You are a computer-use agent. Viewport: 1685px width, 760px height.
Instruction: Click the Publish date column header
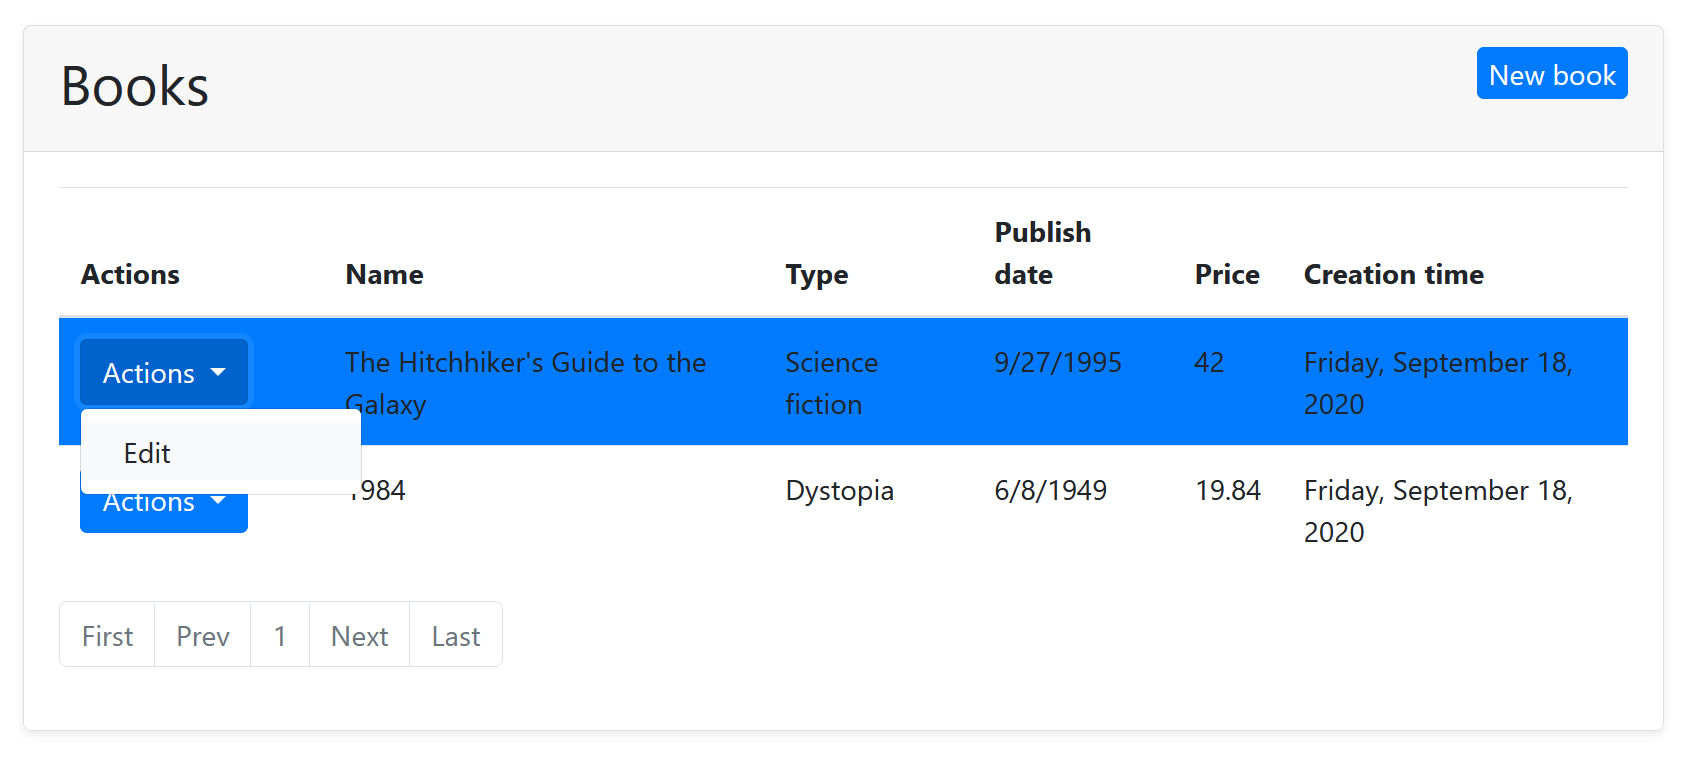tap(1042, 253)
